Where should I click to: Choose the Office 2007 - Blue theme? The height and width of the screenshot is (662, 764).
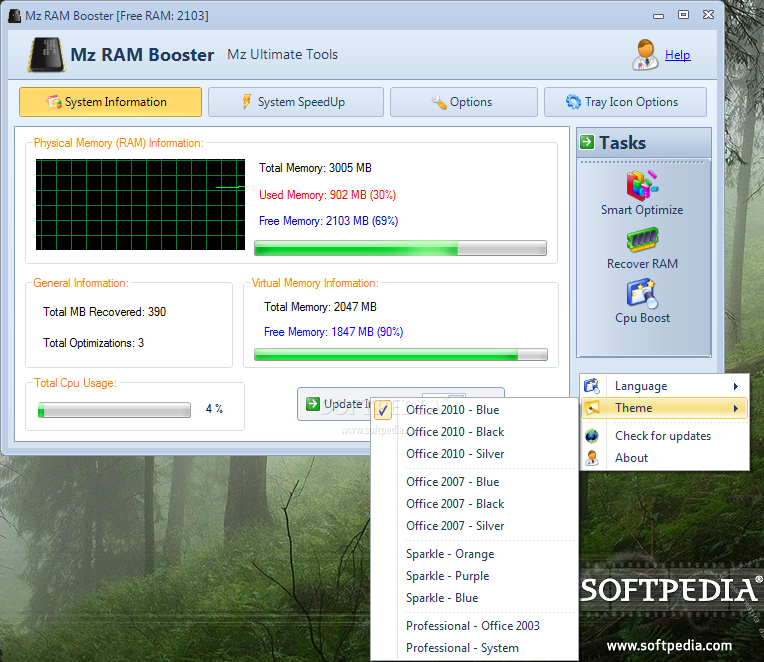[474, 482]
